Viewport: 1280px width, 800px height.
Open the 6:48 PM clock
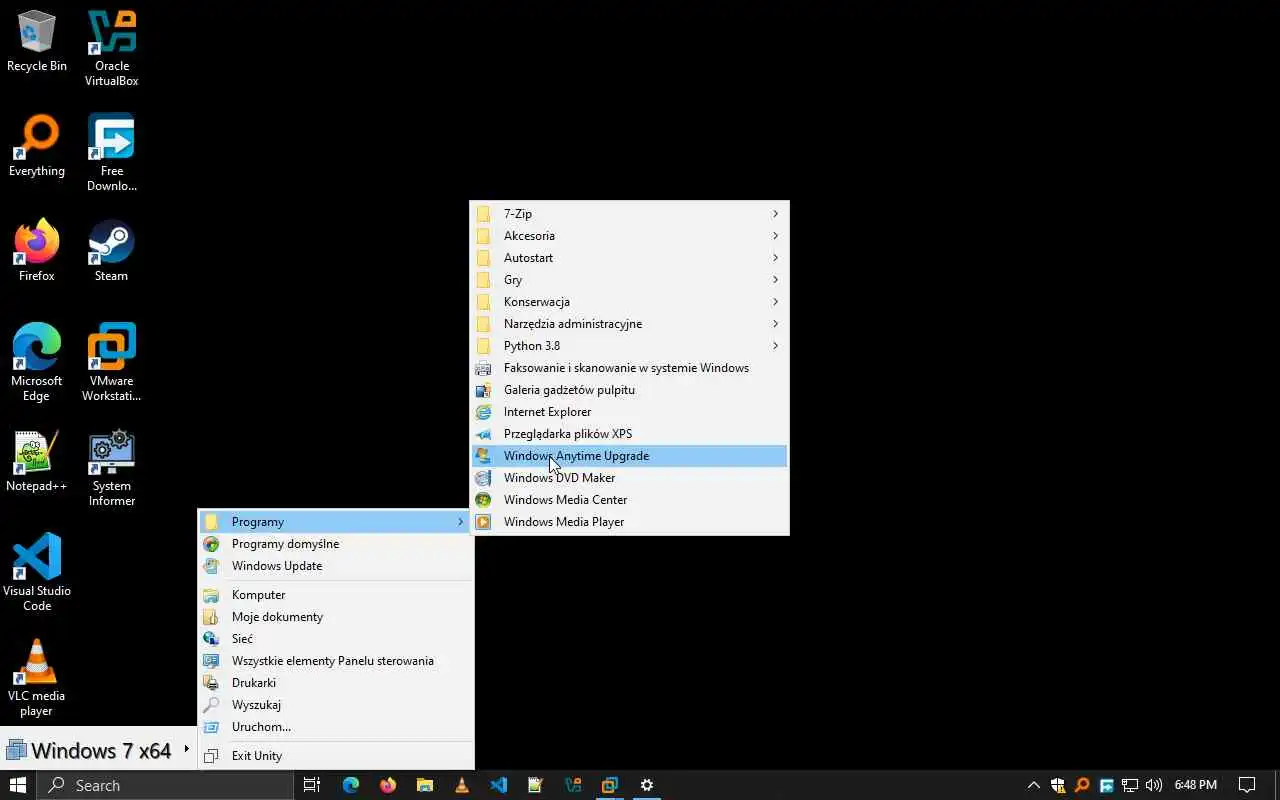click(x=1196, y=785)
